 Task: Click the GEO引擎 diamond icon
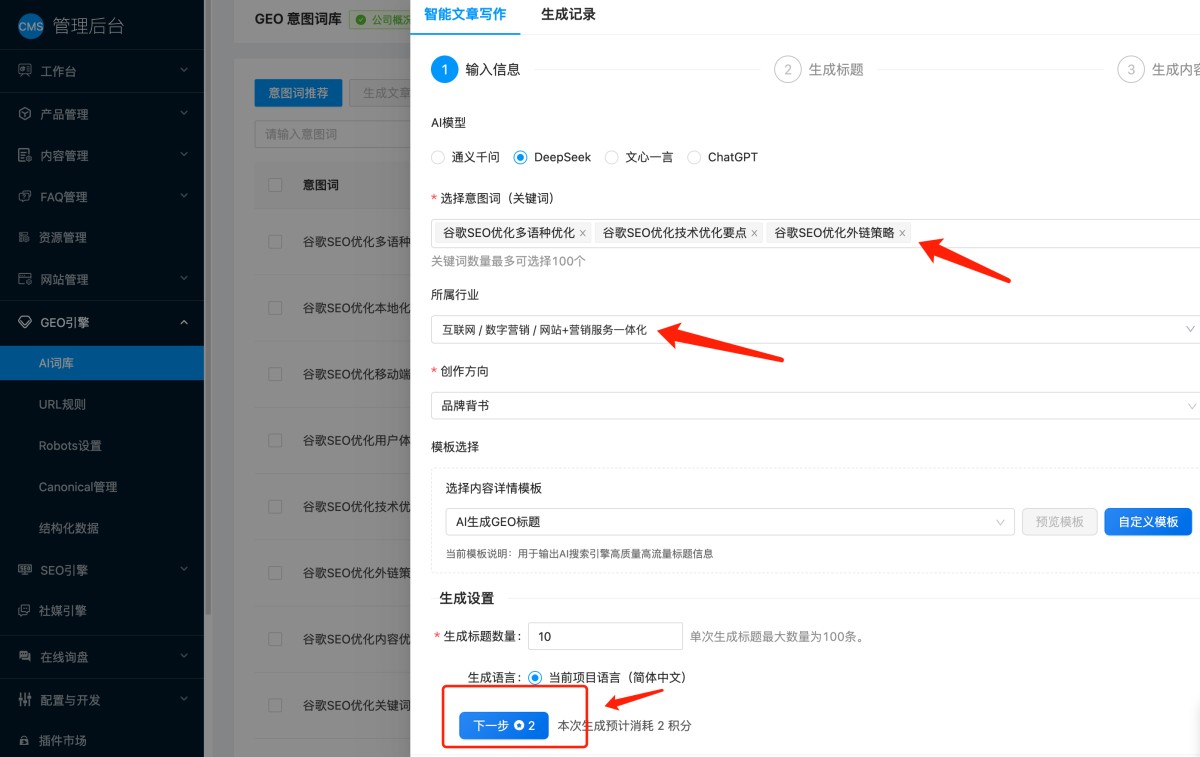click(25, 322)
